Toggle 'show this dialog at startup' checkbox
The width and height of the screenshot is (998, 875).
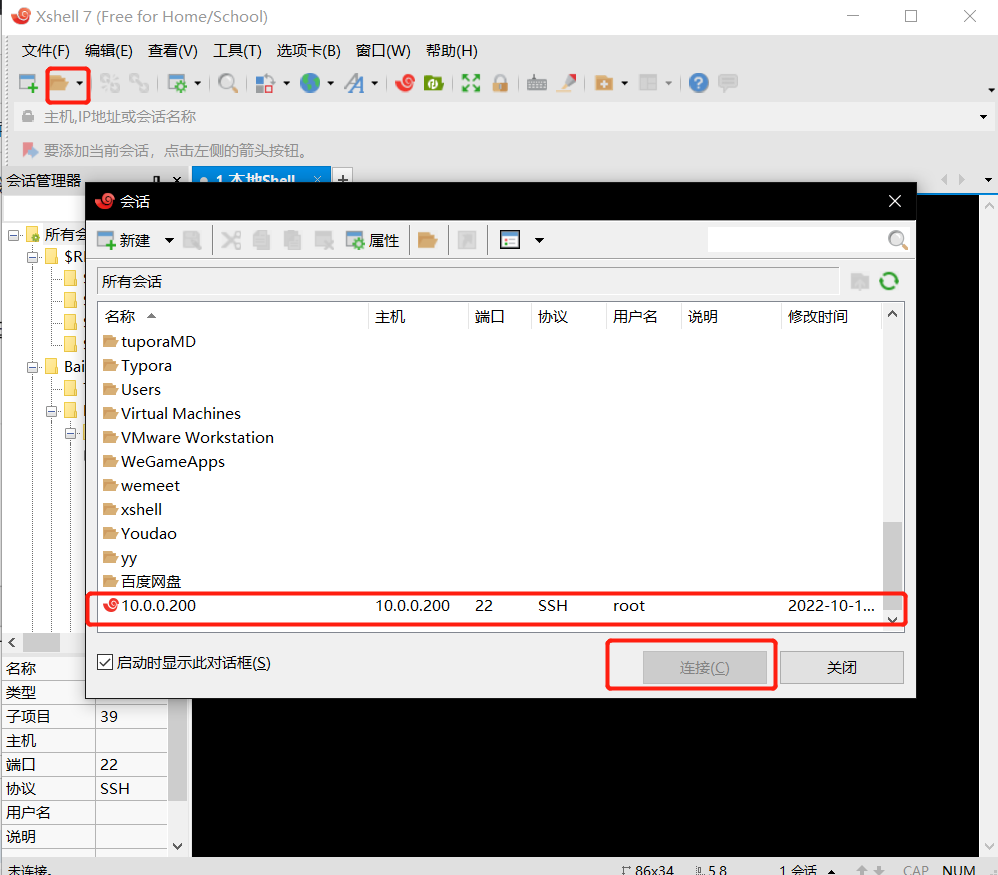105,662
